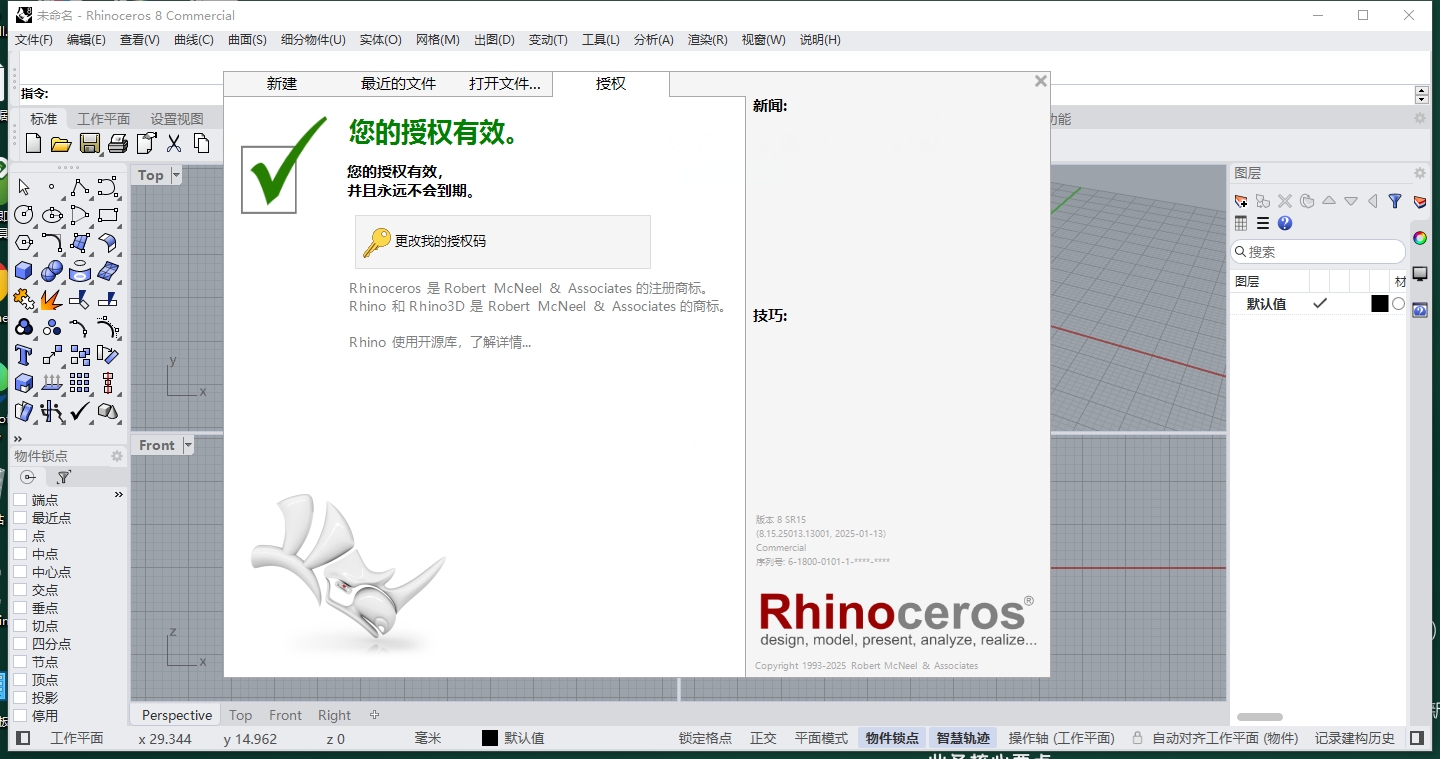
Task: Switch to the 工作平面 toolbar tab
Action: pyautogui.click(x=104, y=119)
